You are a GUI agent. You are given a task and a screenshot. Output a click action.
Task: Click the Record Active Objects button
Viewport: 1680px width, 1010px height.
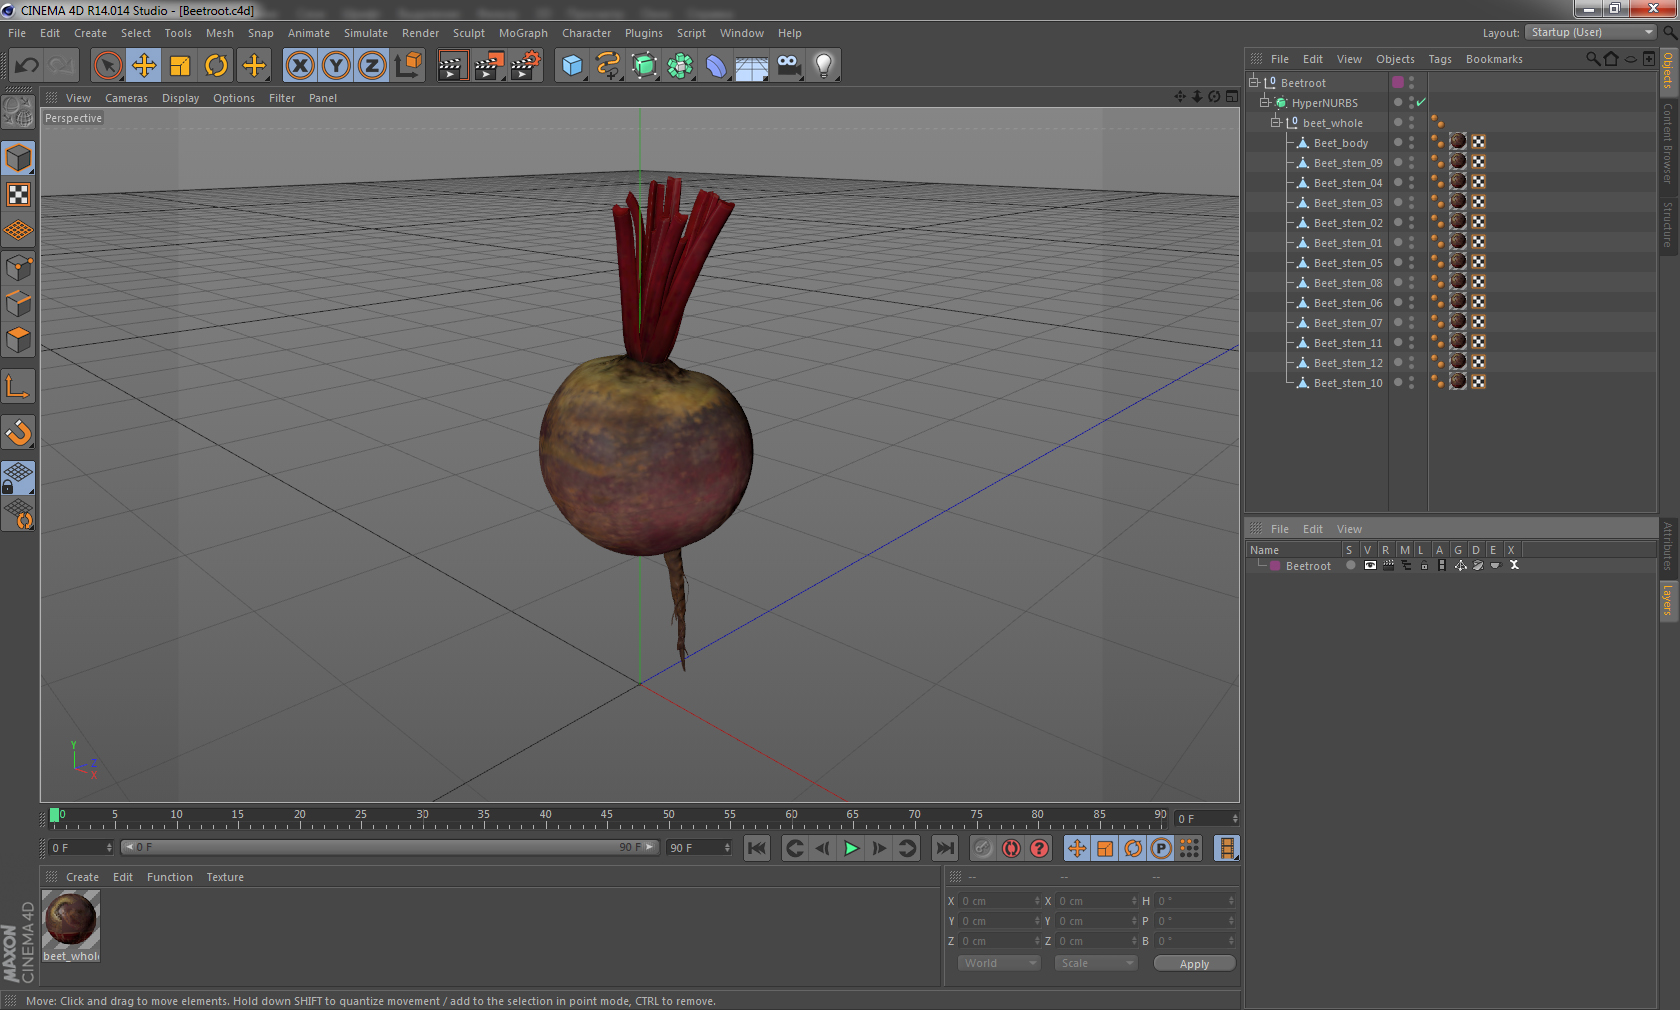983,848
